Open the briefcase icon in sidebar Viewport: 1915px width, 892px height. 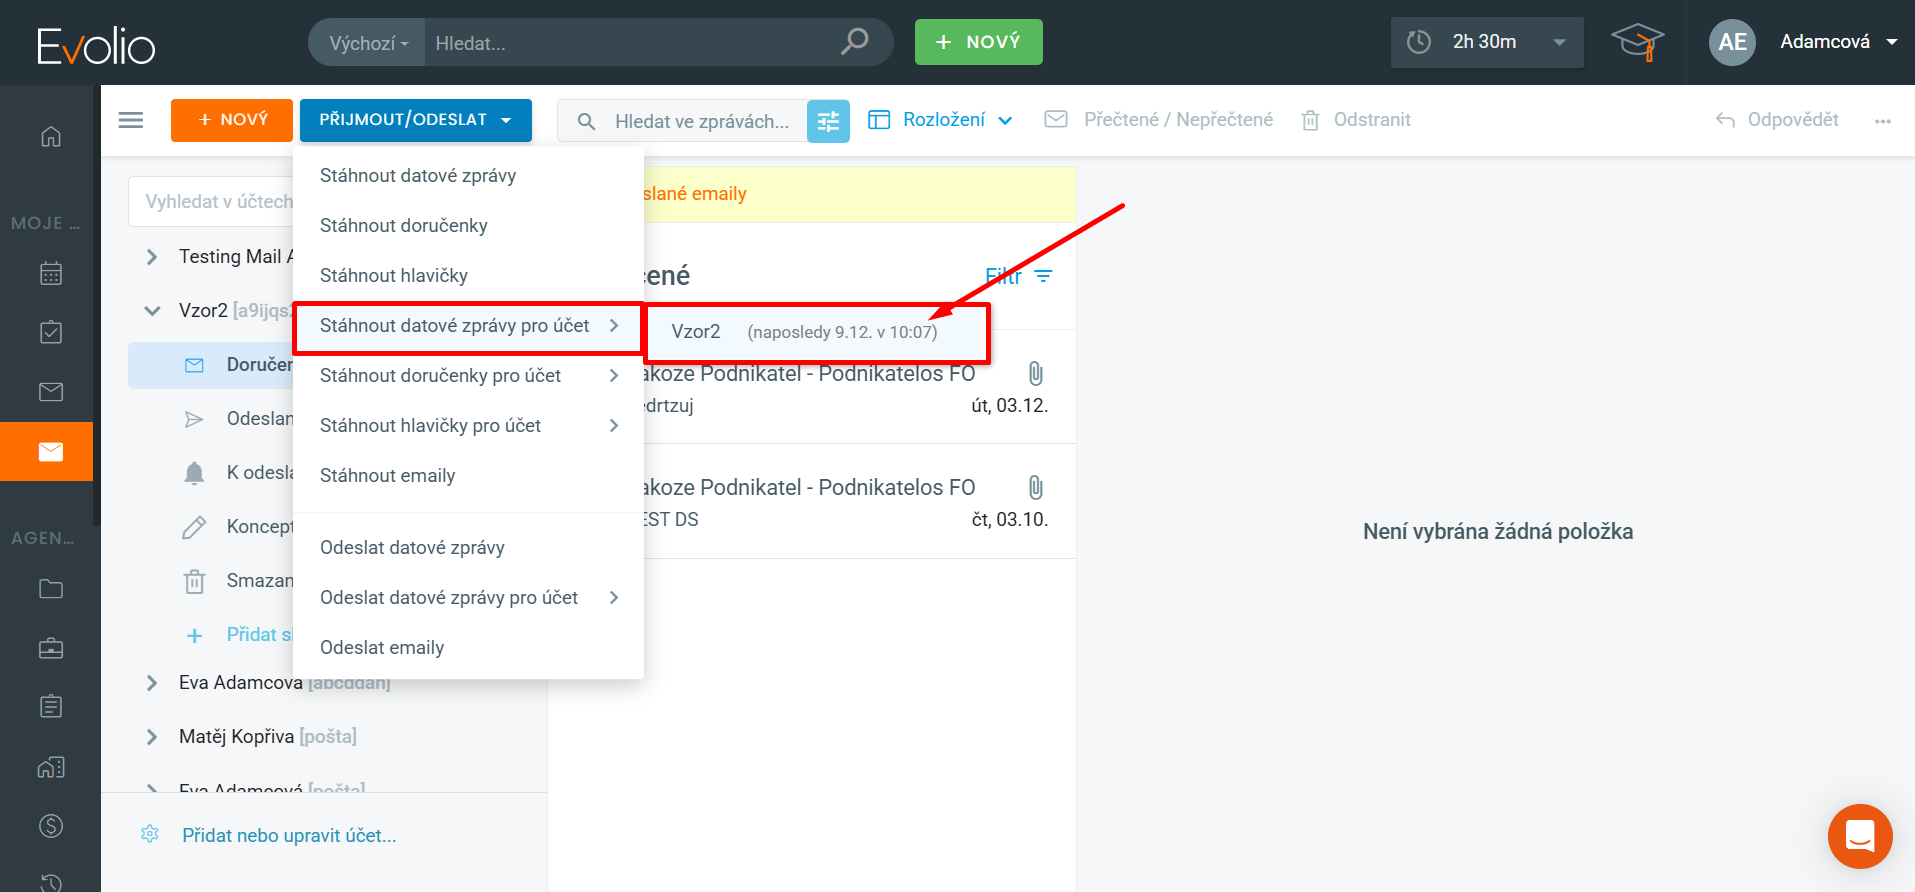pyautogui.click(x=51, y=648)
